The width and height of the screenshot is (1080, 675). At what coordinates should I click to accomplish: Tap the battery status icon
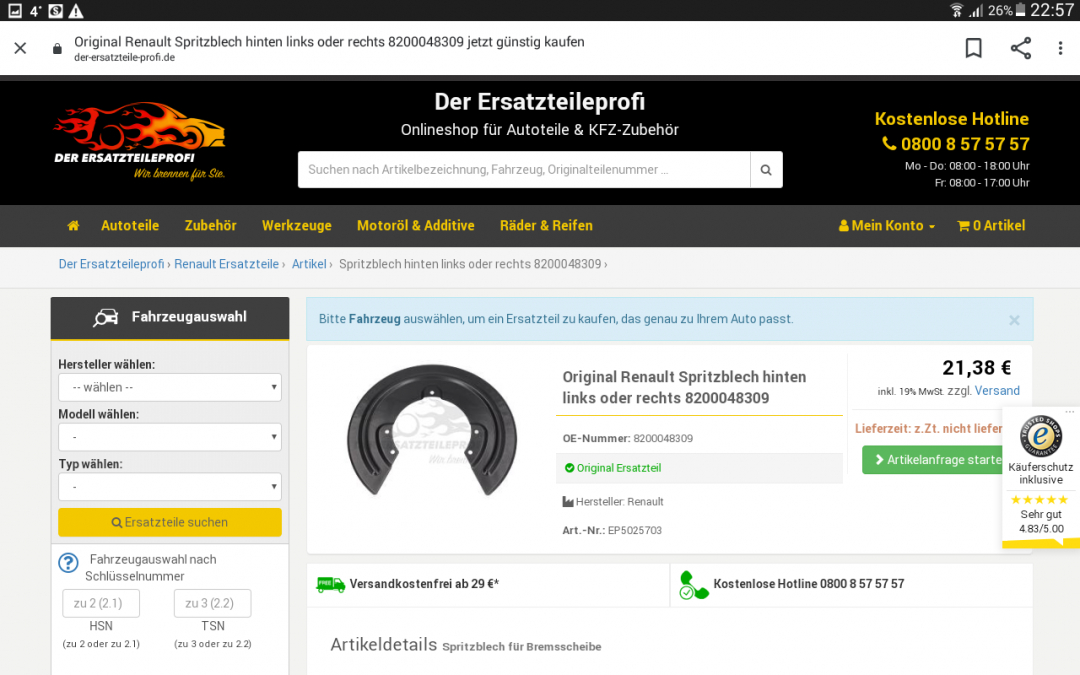click(x=1020, y=10)
